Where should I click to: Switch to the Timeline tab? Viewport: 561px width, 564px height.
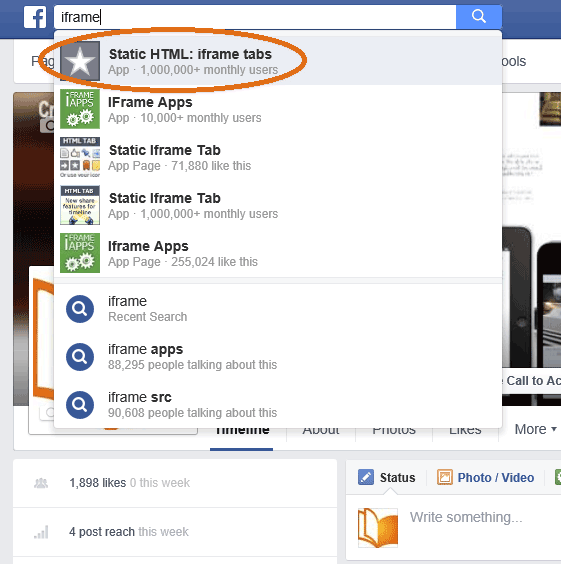(242, 432)
